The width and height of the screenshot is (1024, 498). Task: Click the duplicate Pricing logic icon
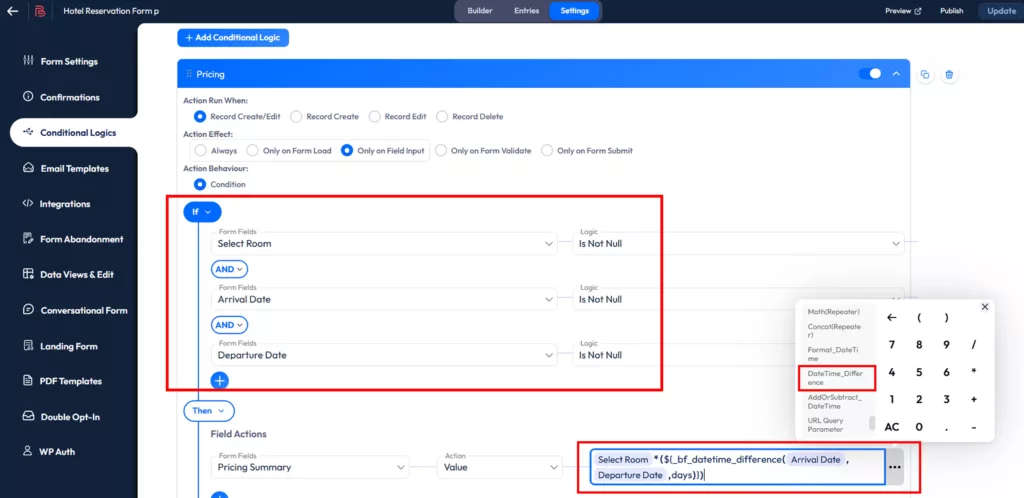[x=925, y=75]
